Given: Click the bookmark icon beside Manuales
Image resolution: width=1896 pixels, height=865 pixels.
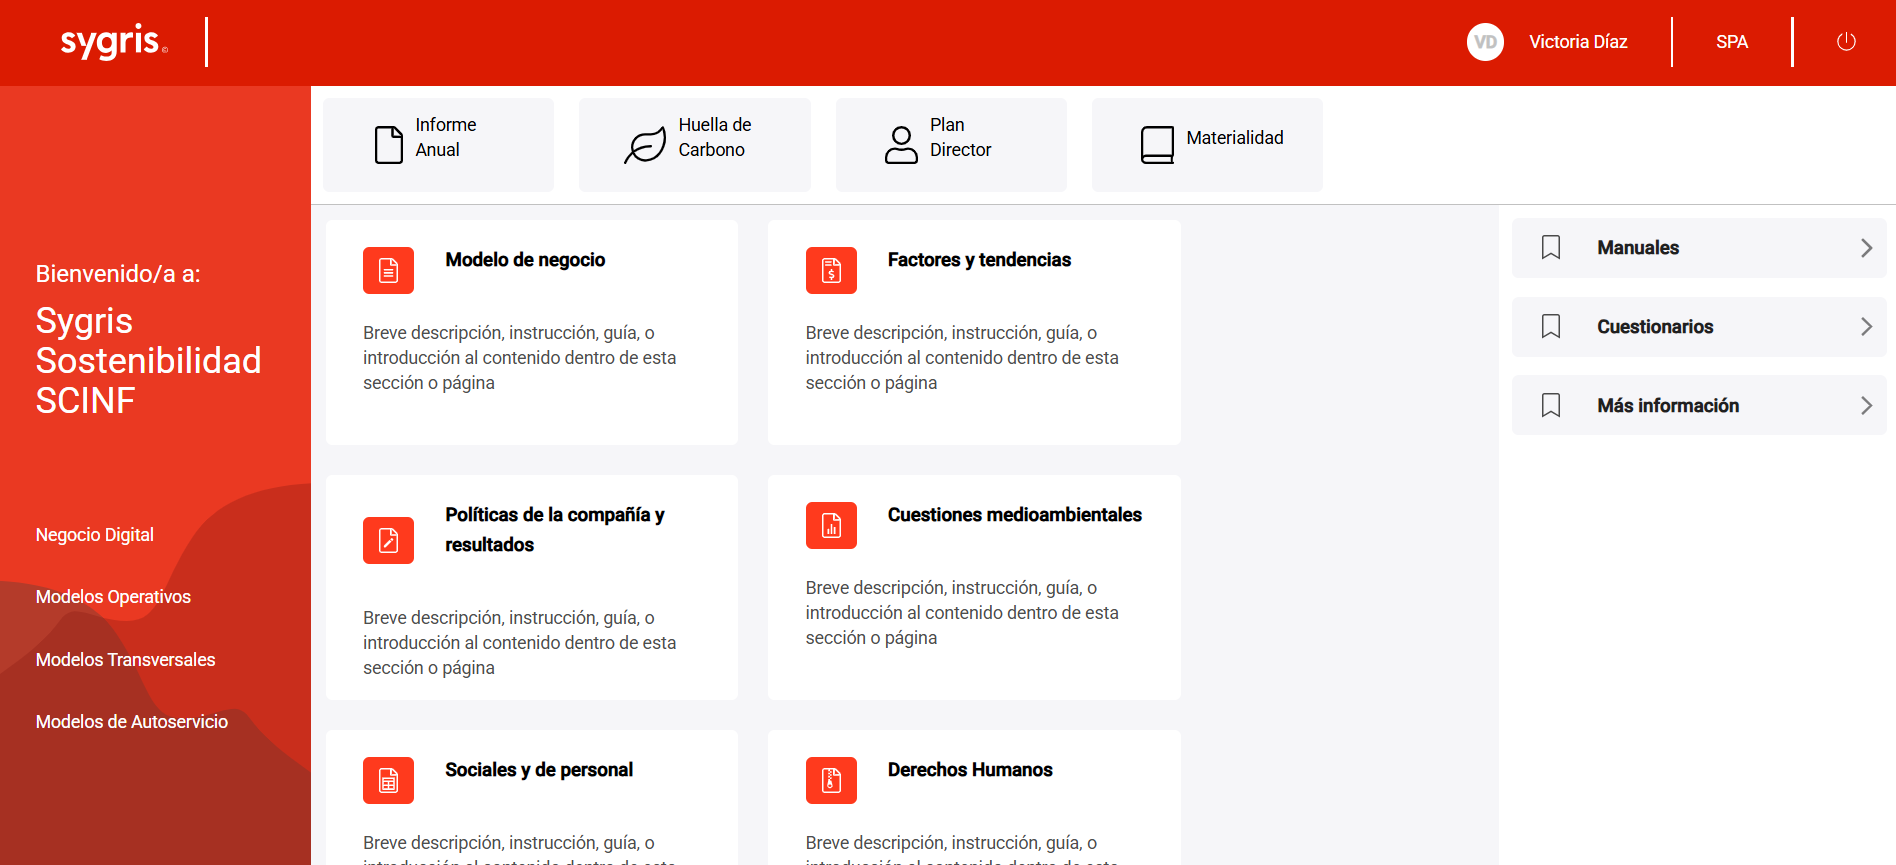Looking at the screenshot, I should pos(1551,247).
